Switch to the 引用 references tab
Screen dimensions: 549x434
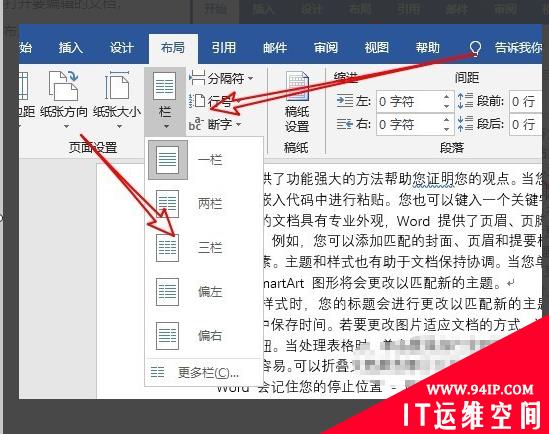224,48
